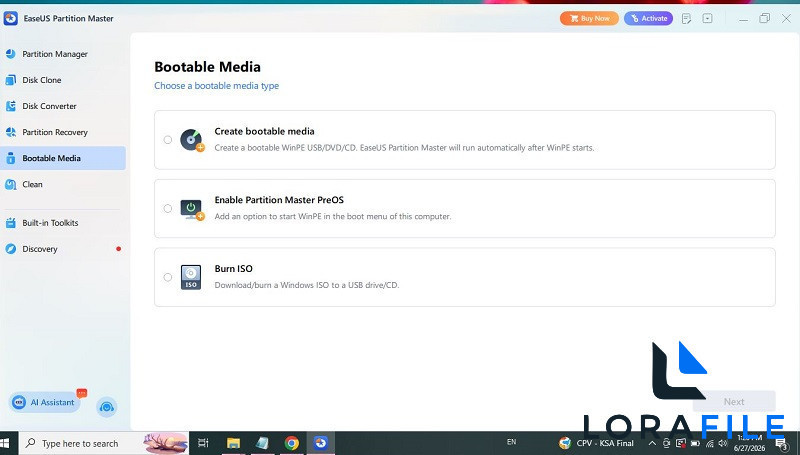This screenshot has height=455, width=800.
Task: Click the Meet Now camera tray icon
Action: [666, 443]
